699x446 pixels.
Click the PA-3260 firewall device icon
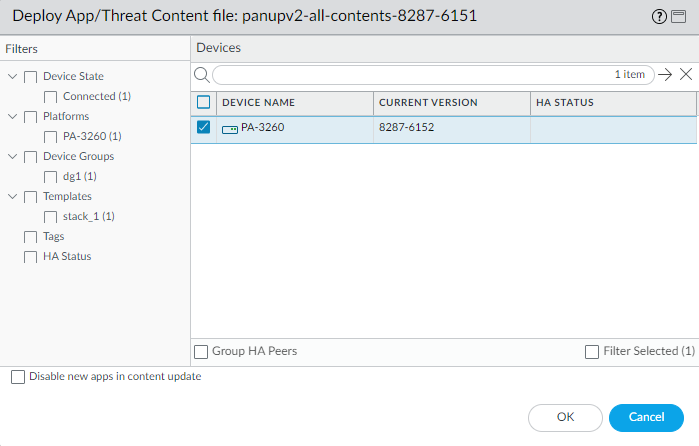(x=230, y=129)
